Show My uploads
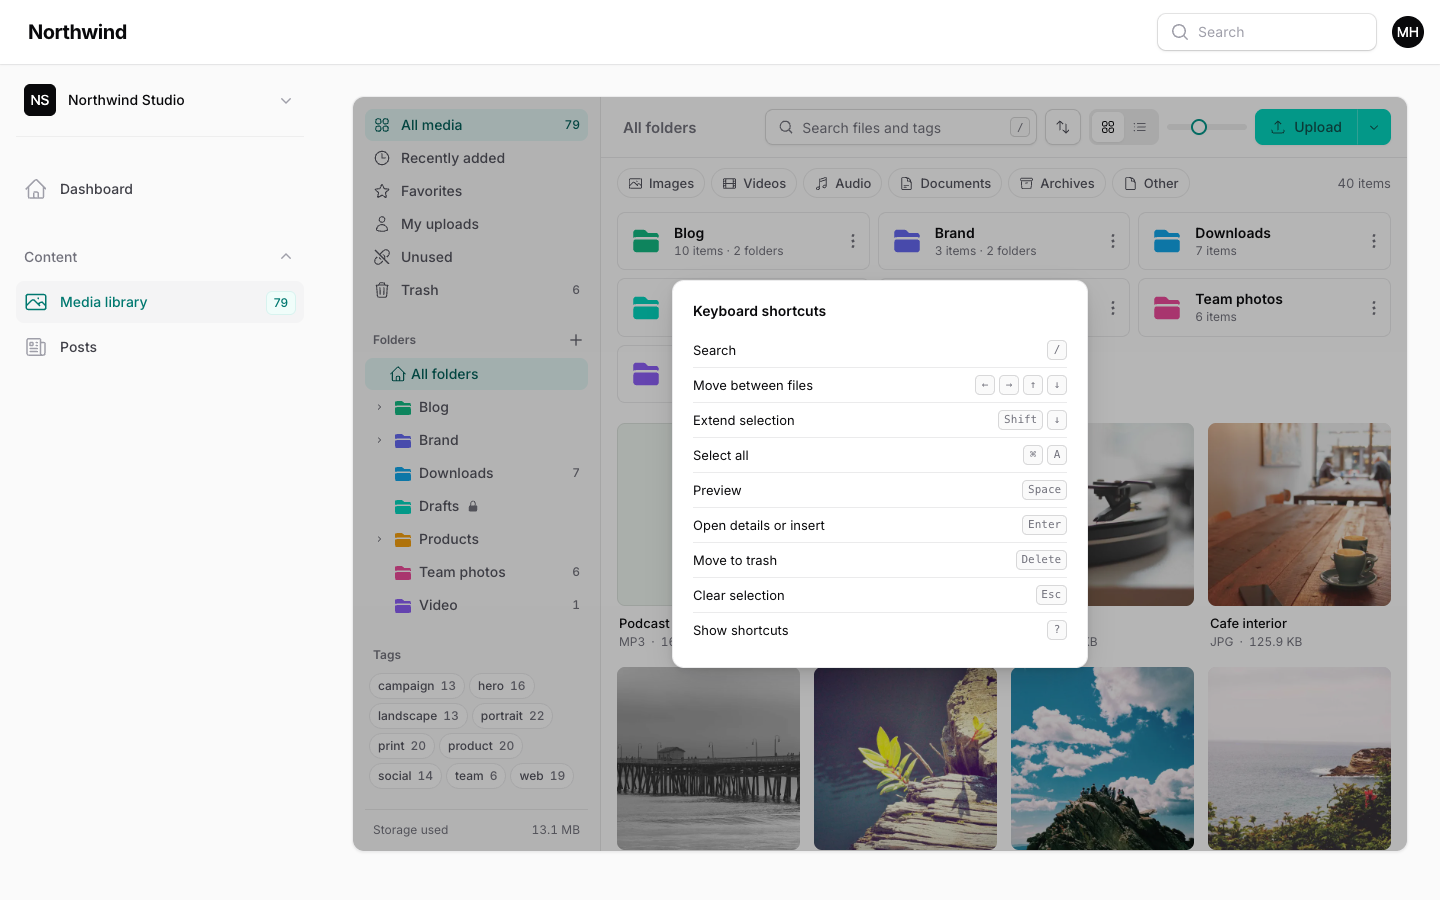The height and width of the screenshot is (900, 1440). pos(476,224)
